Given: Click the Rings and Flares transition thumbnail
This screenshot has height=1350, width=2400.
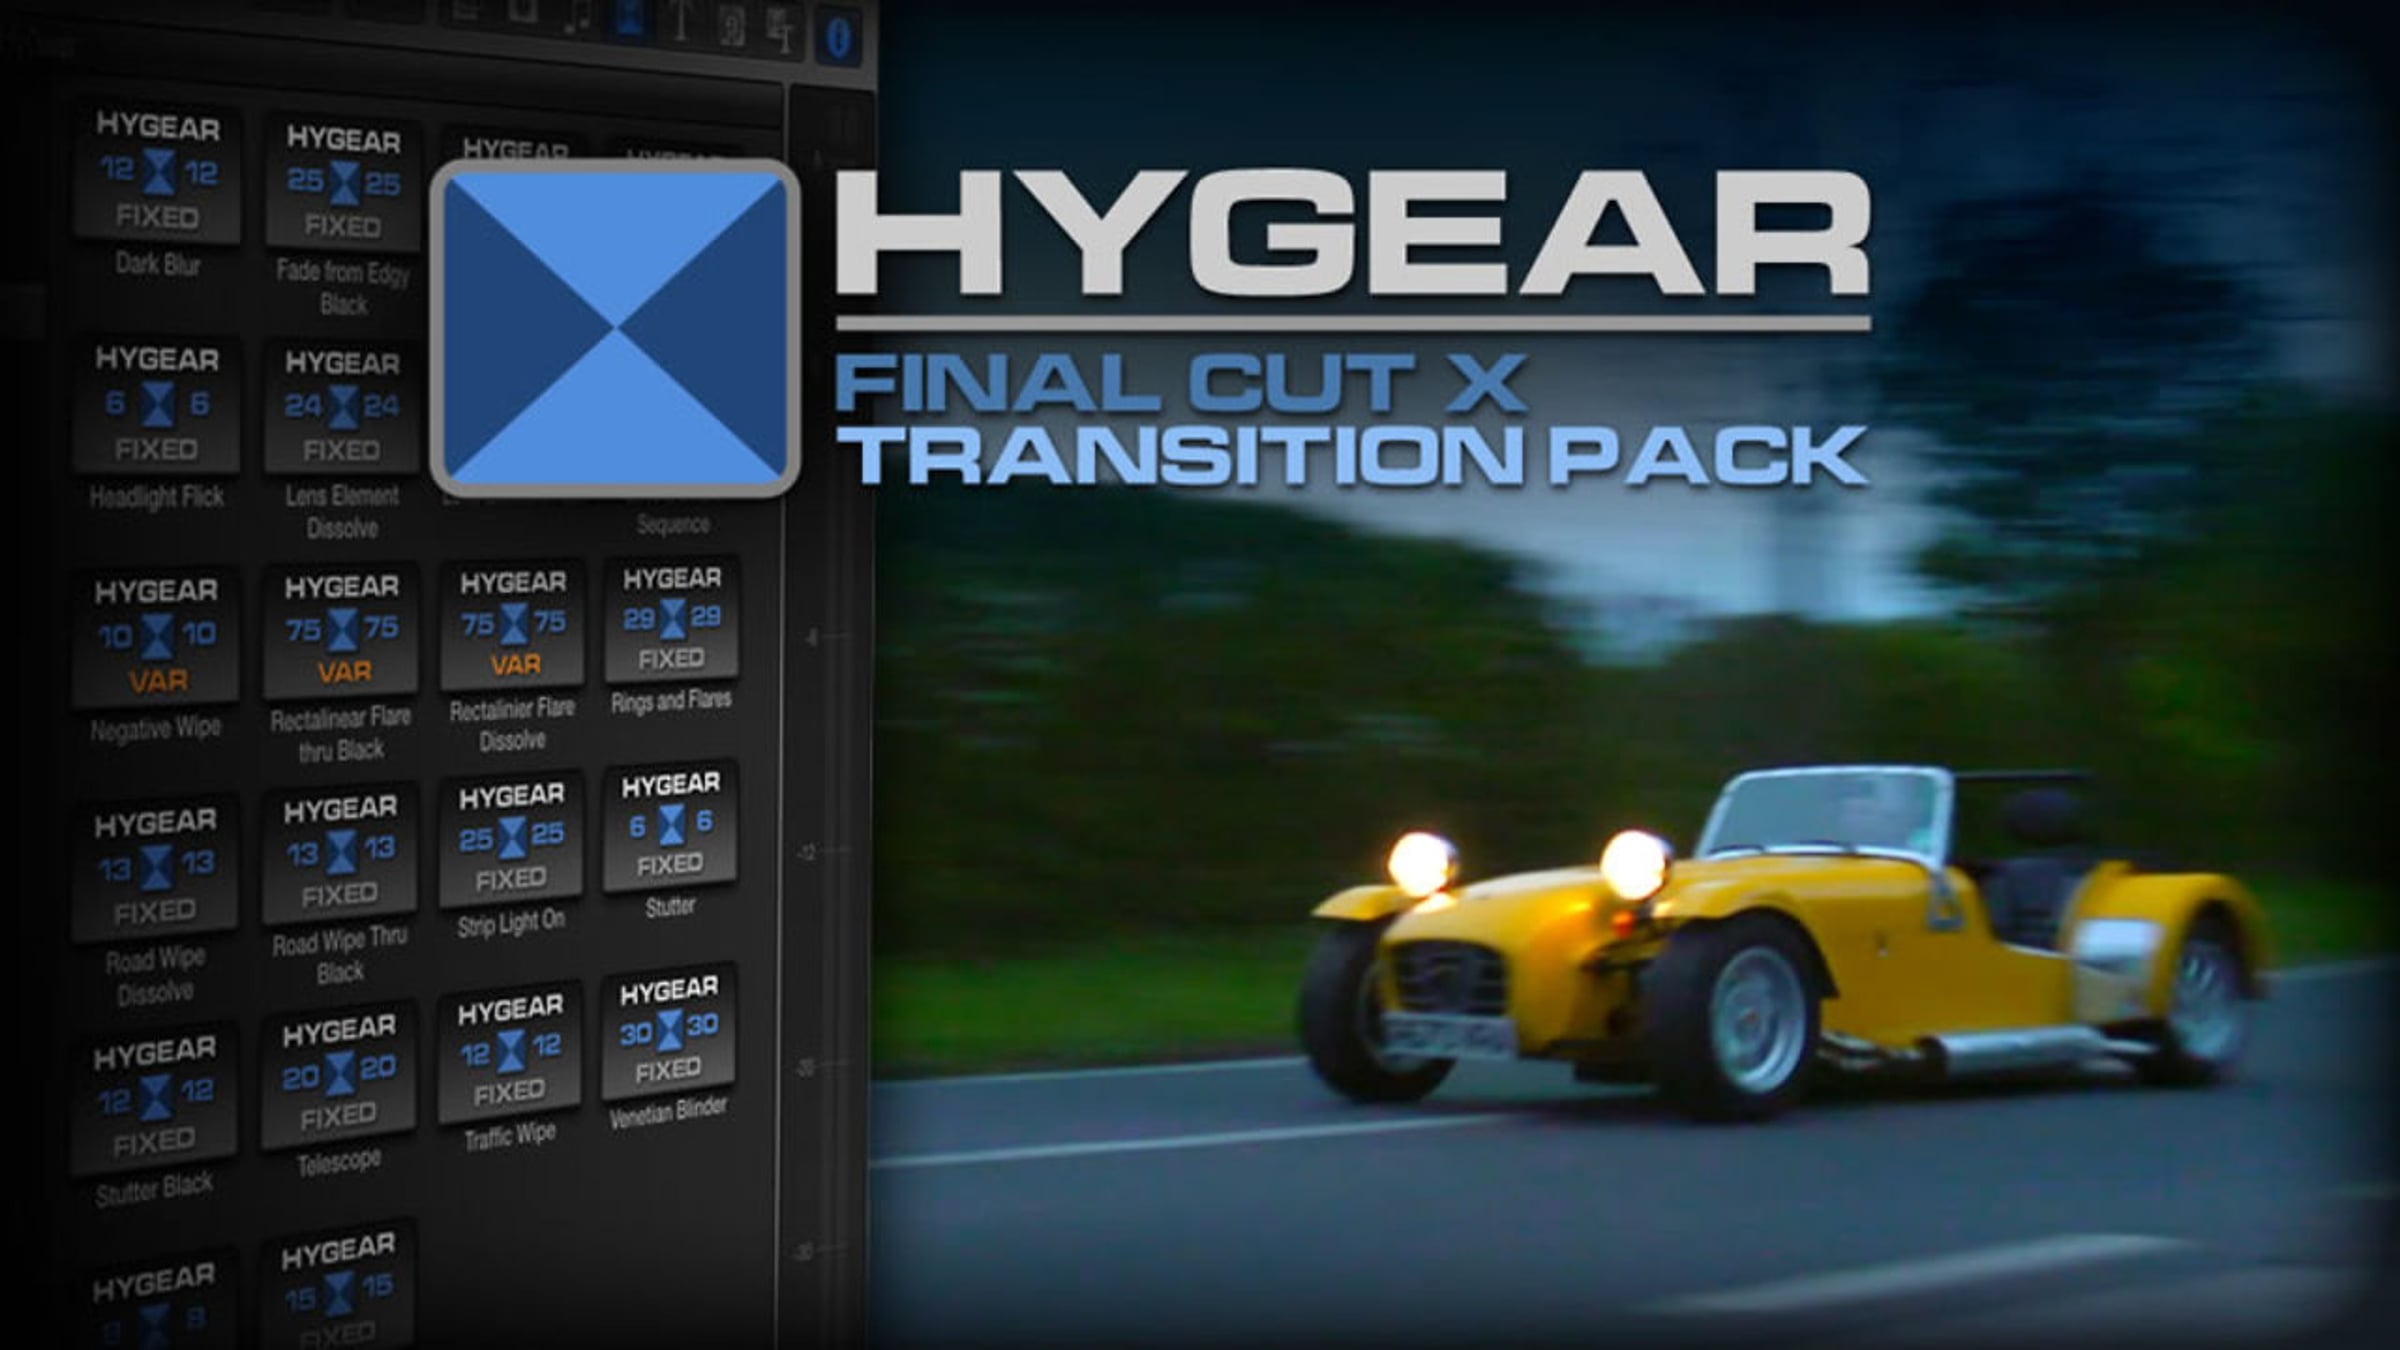Looking at the screenshot, I should click(x=672, y=620).
